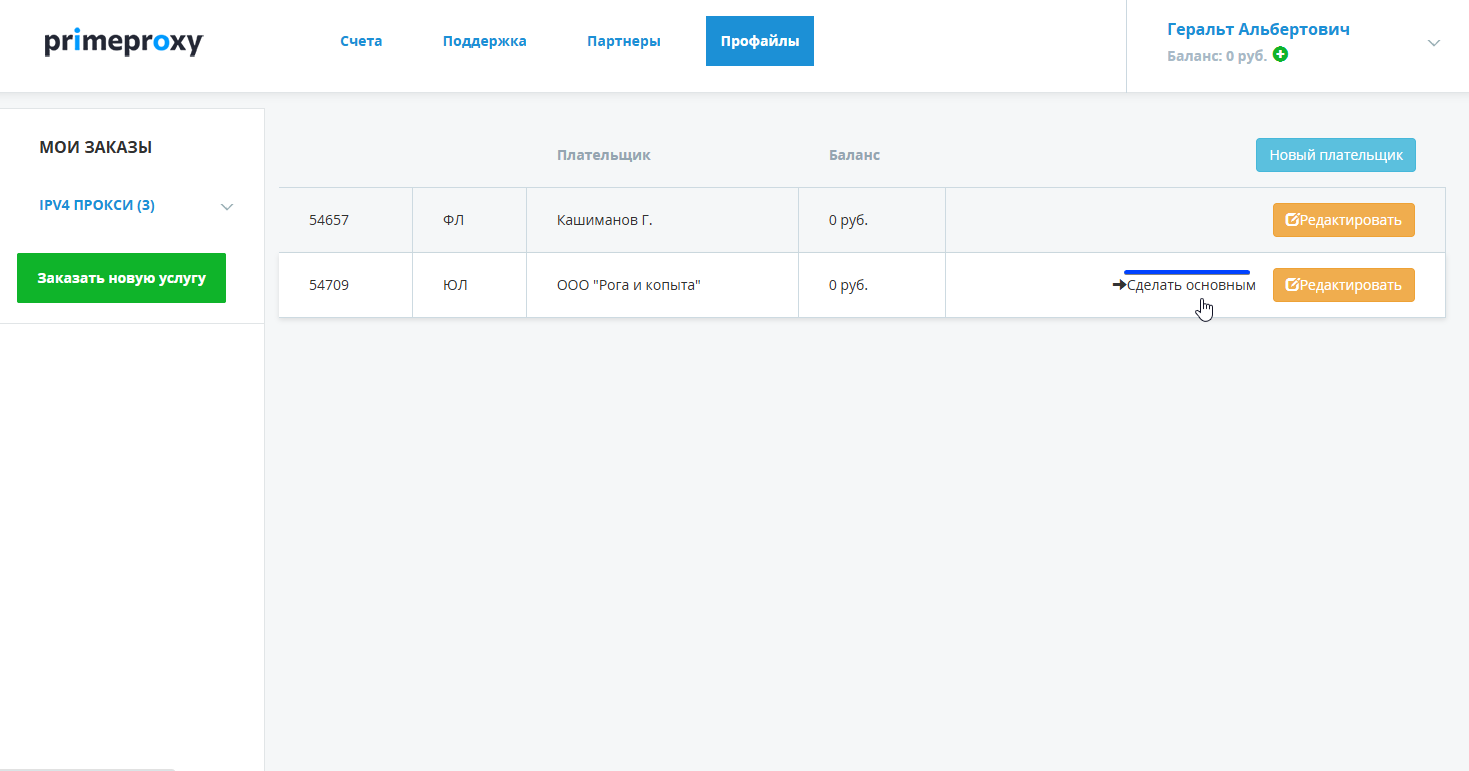Open IPV4 ПРОКСИ (3) orders list
The image size is (1469, 771).
coord(97,205)
